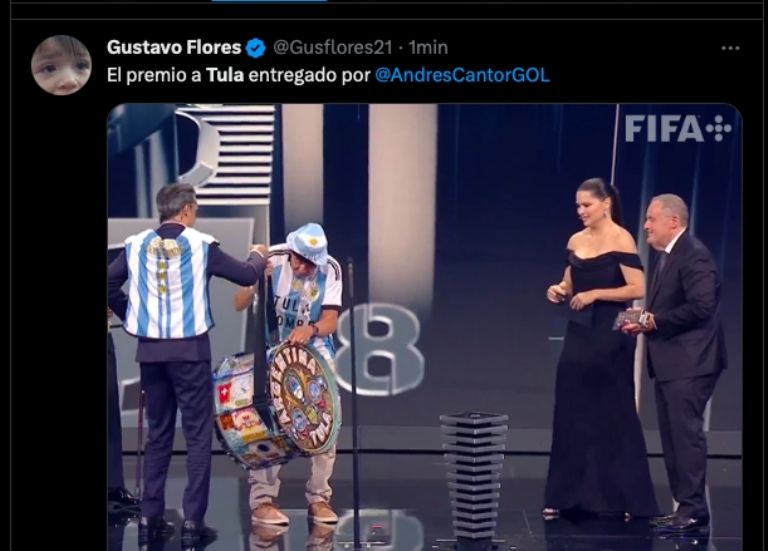This screenshot has height=551, width=768.
Task: Click the large number 8 on stage
Action: pos(377,349)
